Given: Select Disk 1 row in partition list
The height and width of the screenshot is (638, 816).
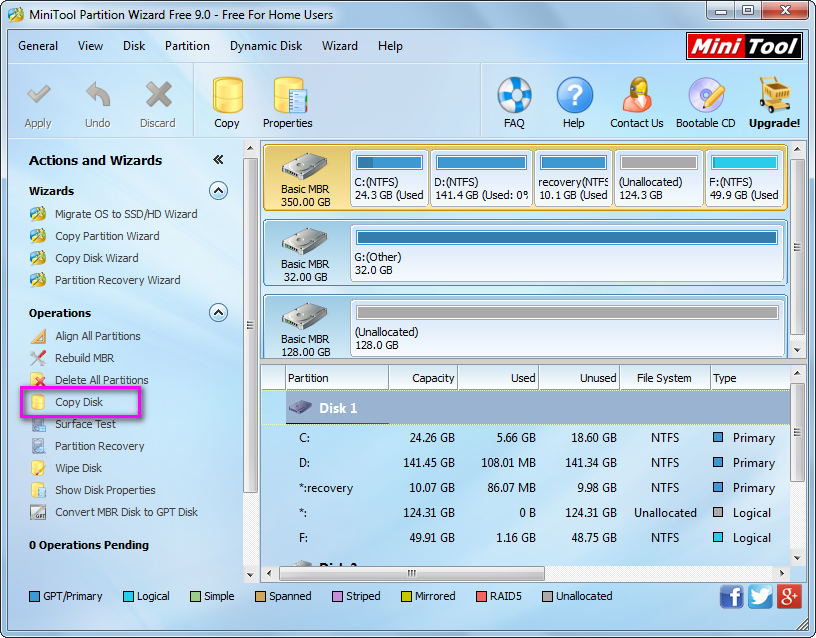Looking at the screenshot, I should (x=526, y=408).
